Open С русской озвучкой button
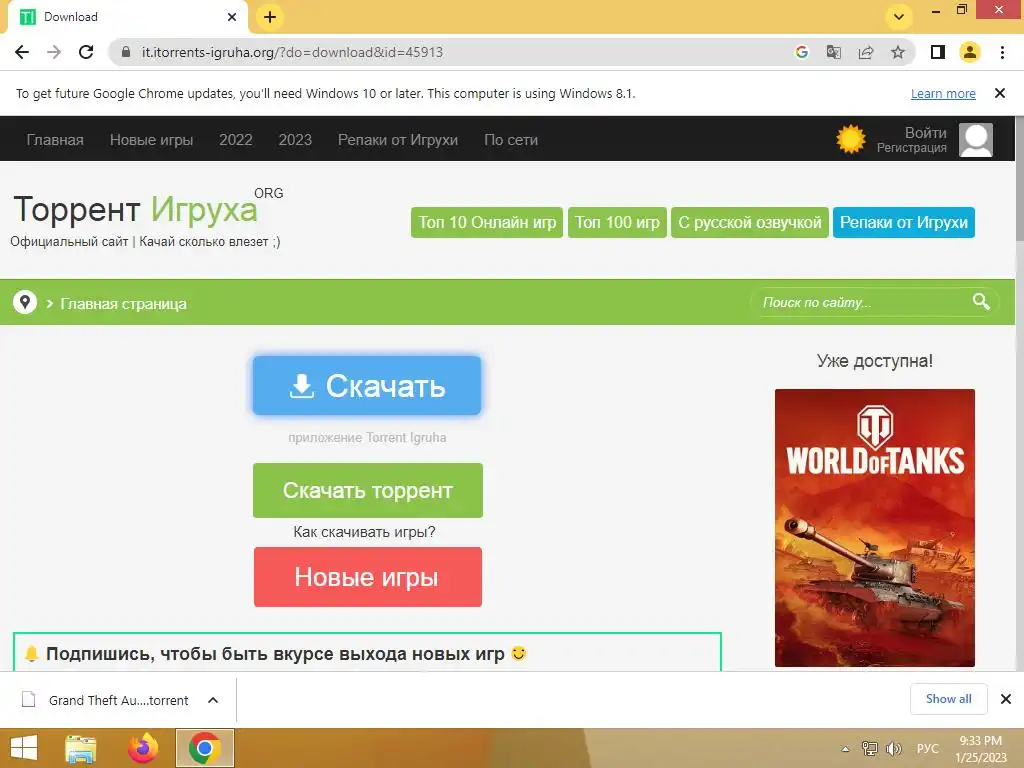 click(750, 223)
